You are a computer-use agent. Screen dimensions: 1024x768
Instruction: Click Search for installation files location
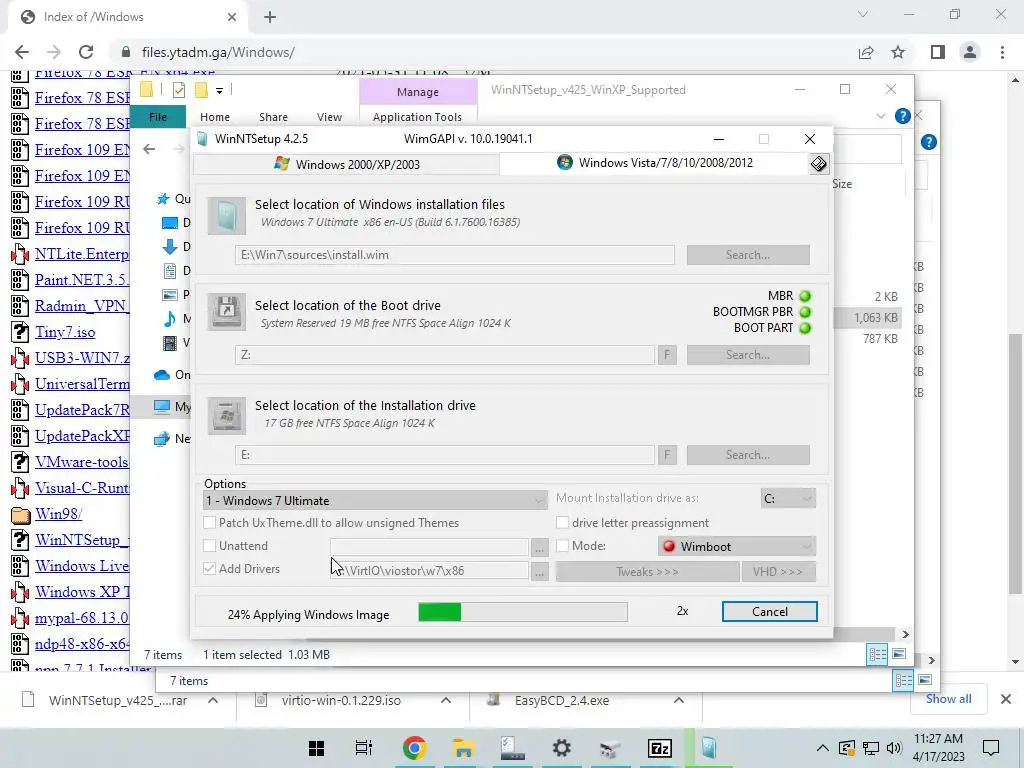click(748, 255)
